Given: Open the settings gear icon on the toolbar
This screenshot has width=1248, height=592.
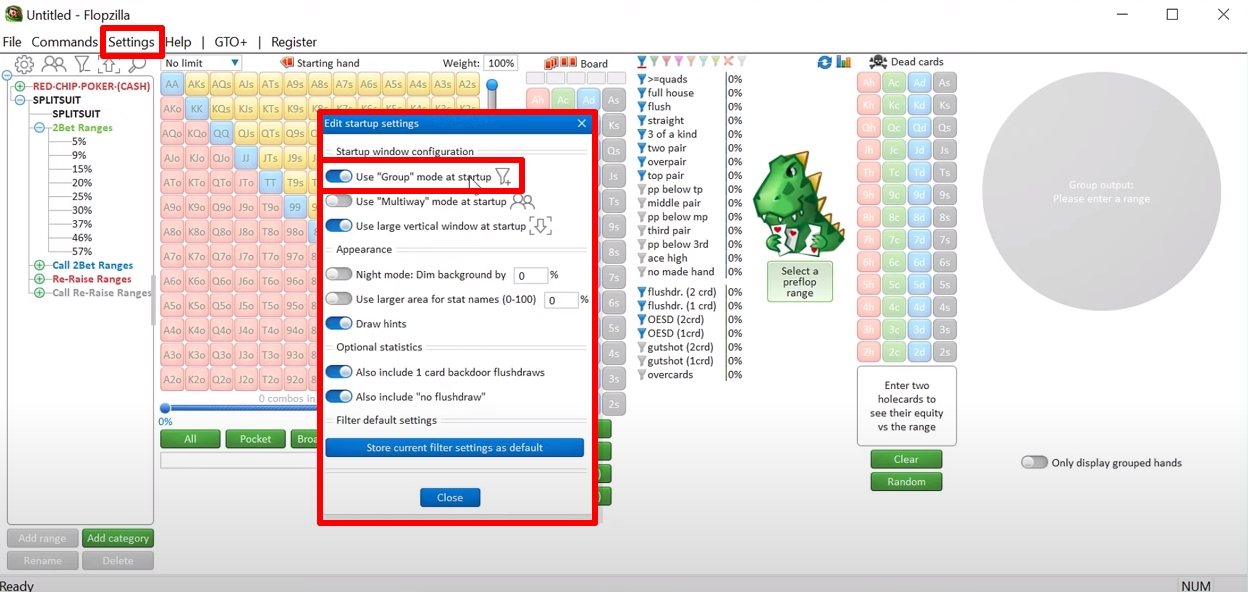Looking at the screenshot, I should coord(22,63).
